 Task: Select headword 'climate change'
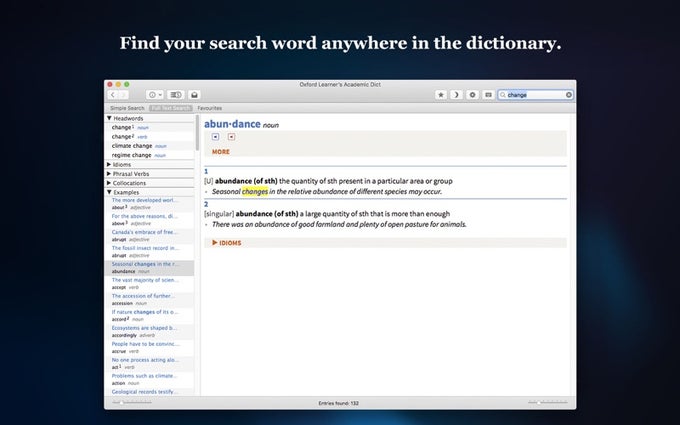[149, 146]
